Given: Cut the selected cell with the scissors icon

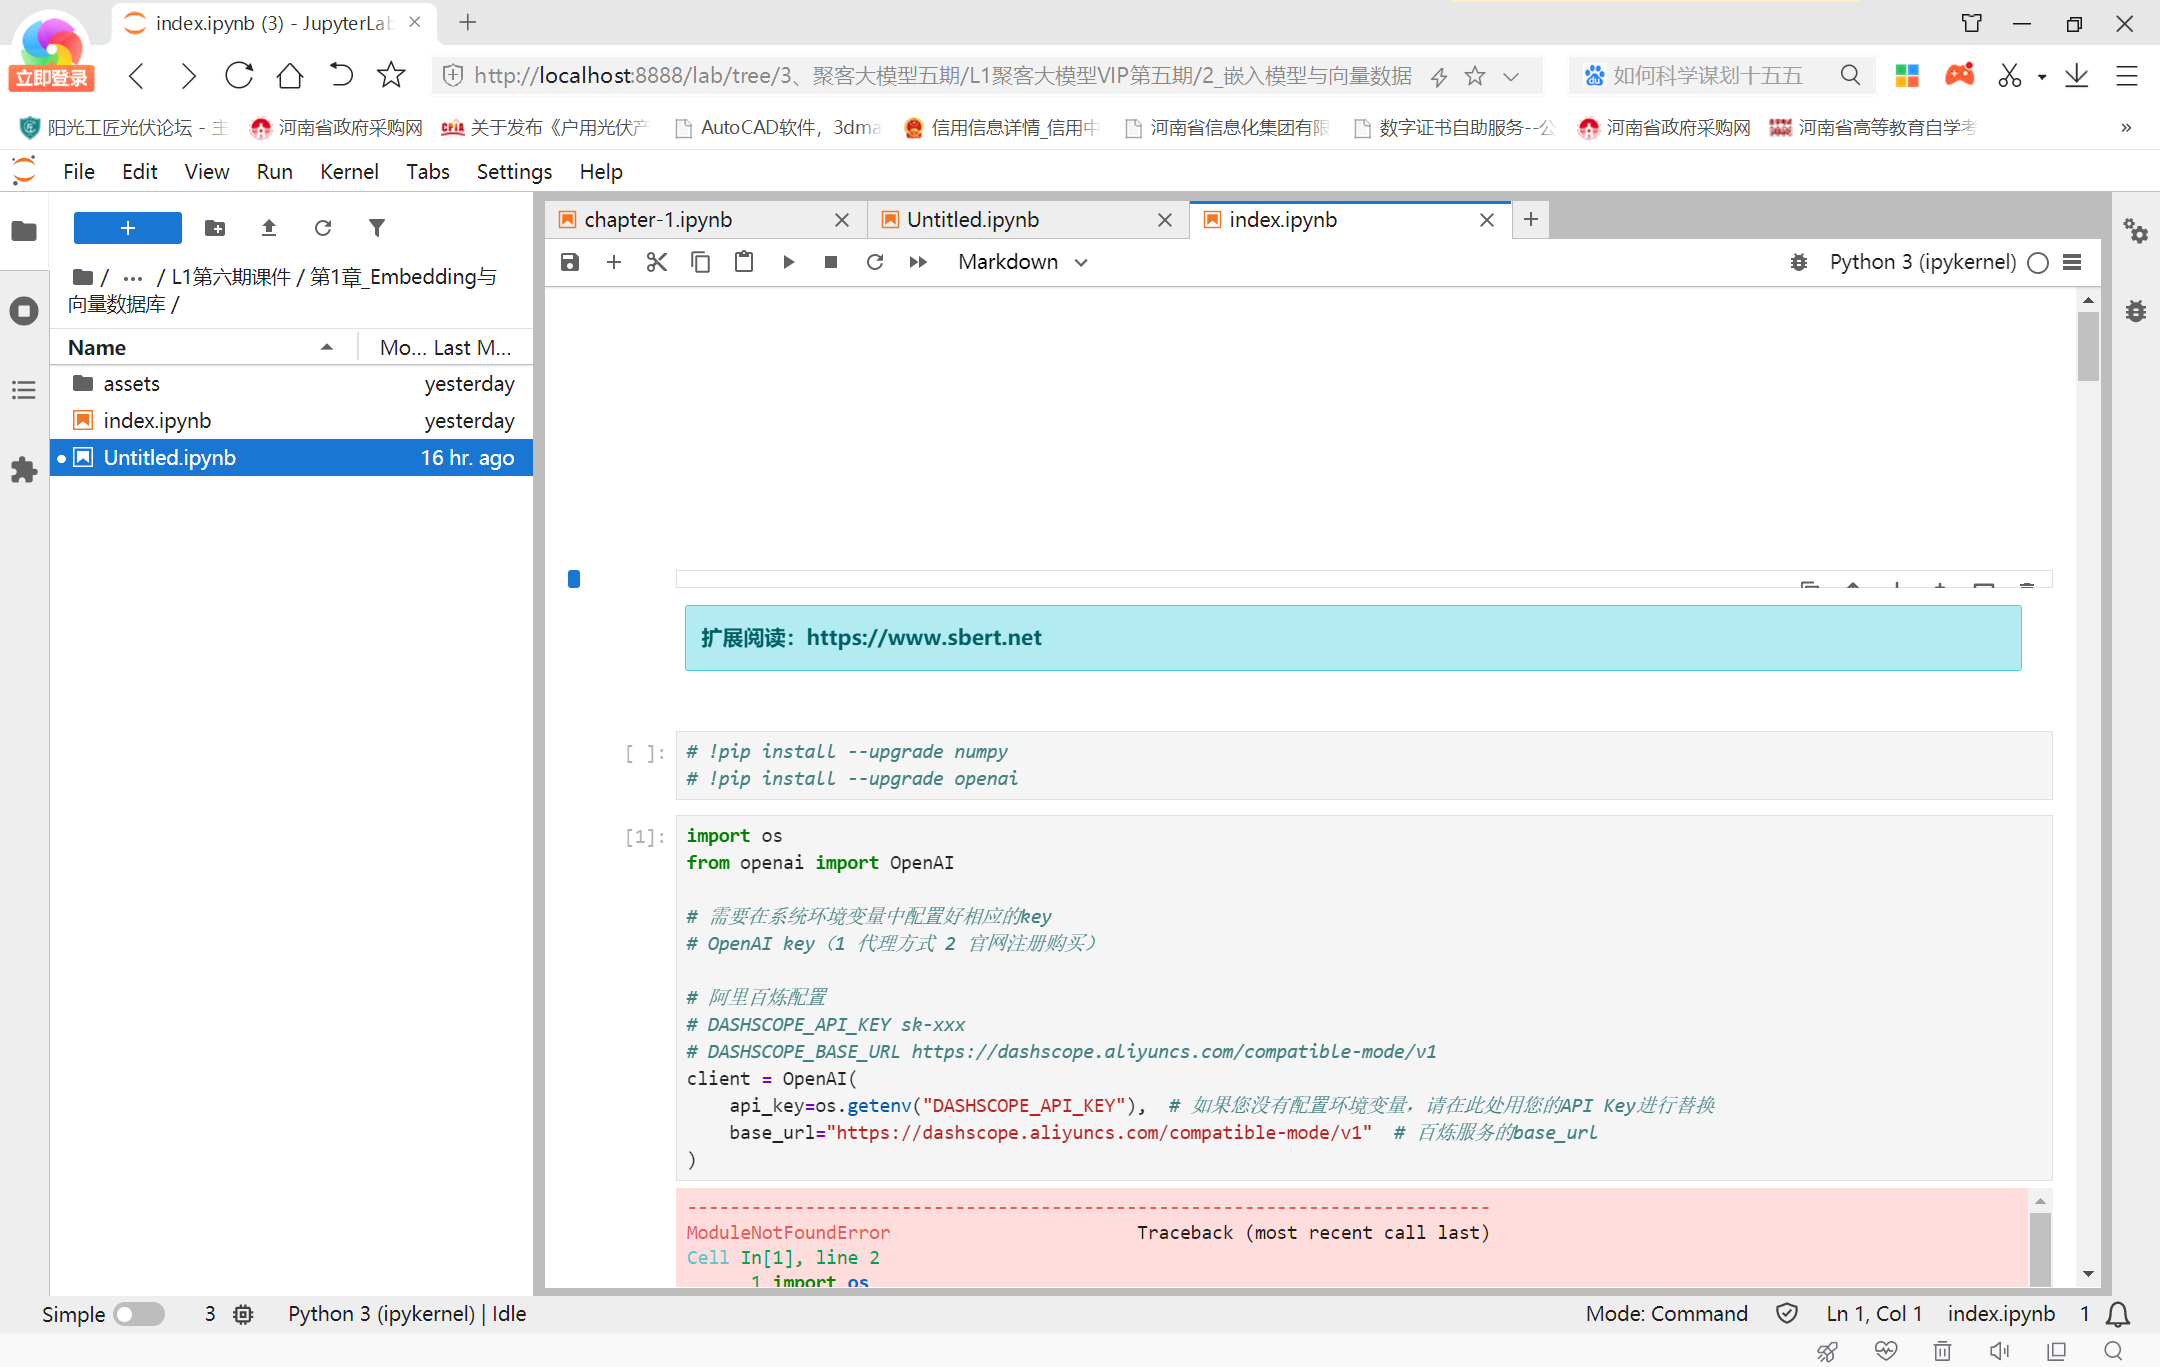Looking at the screenshot, I should coord(656,262).
